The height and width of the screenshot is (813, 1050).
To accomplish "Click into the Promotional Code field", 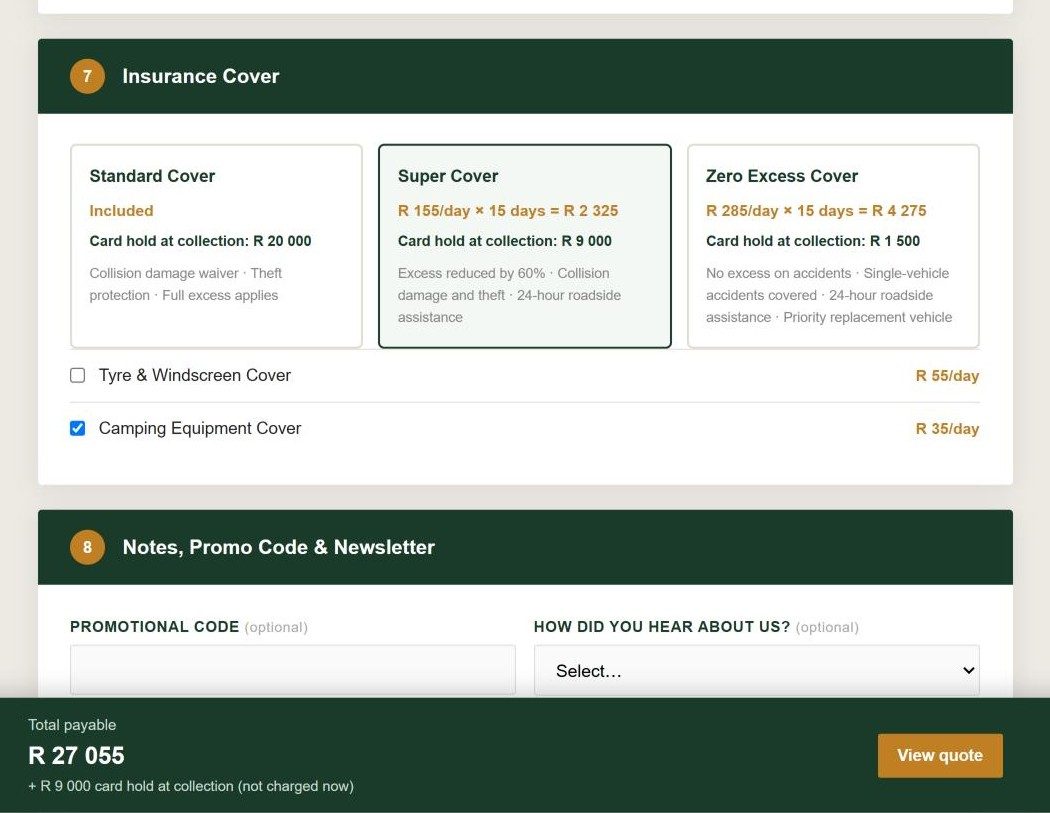I will tap(293, 670).
